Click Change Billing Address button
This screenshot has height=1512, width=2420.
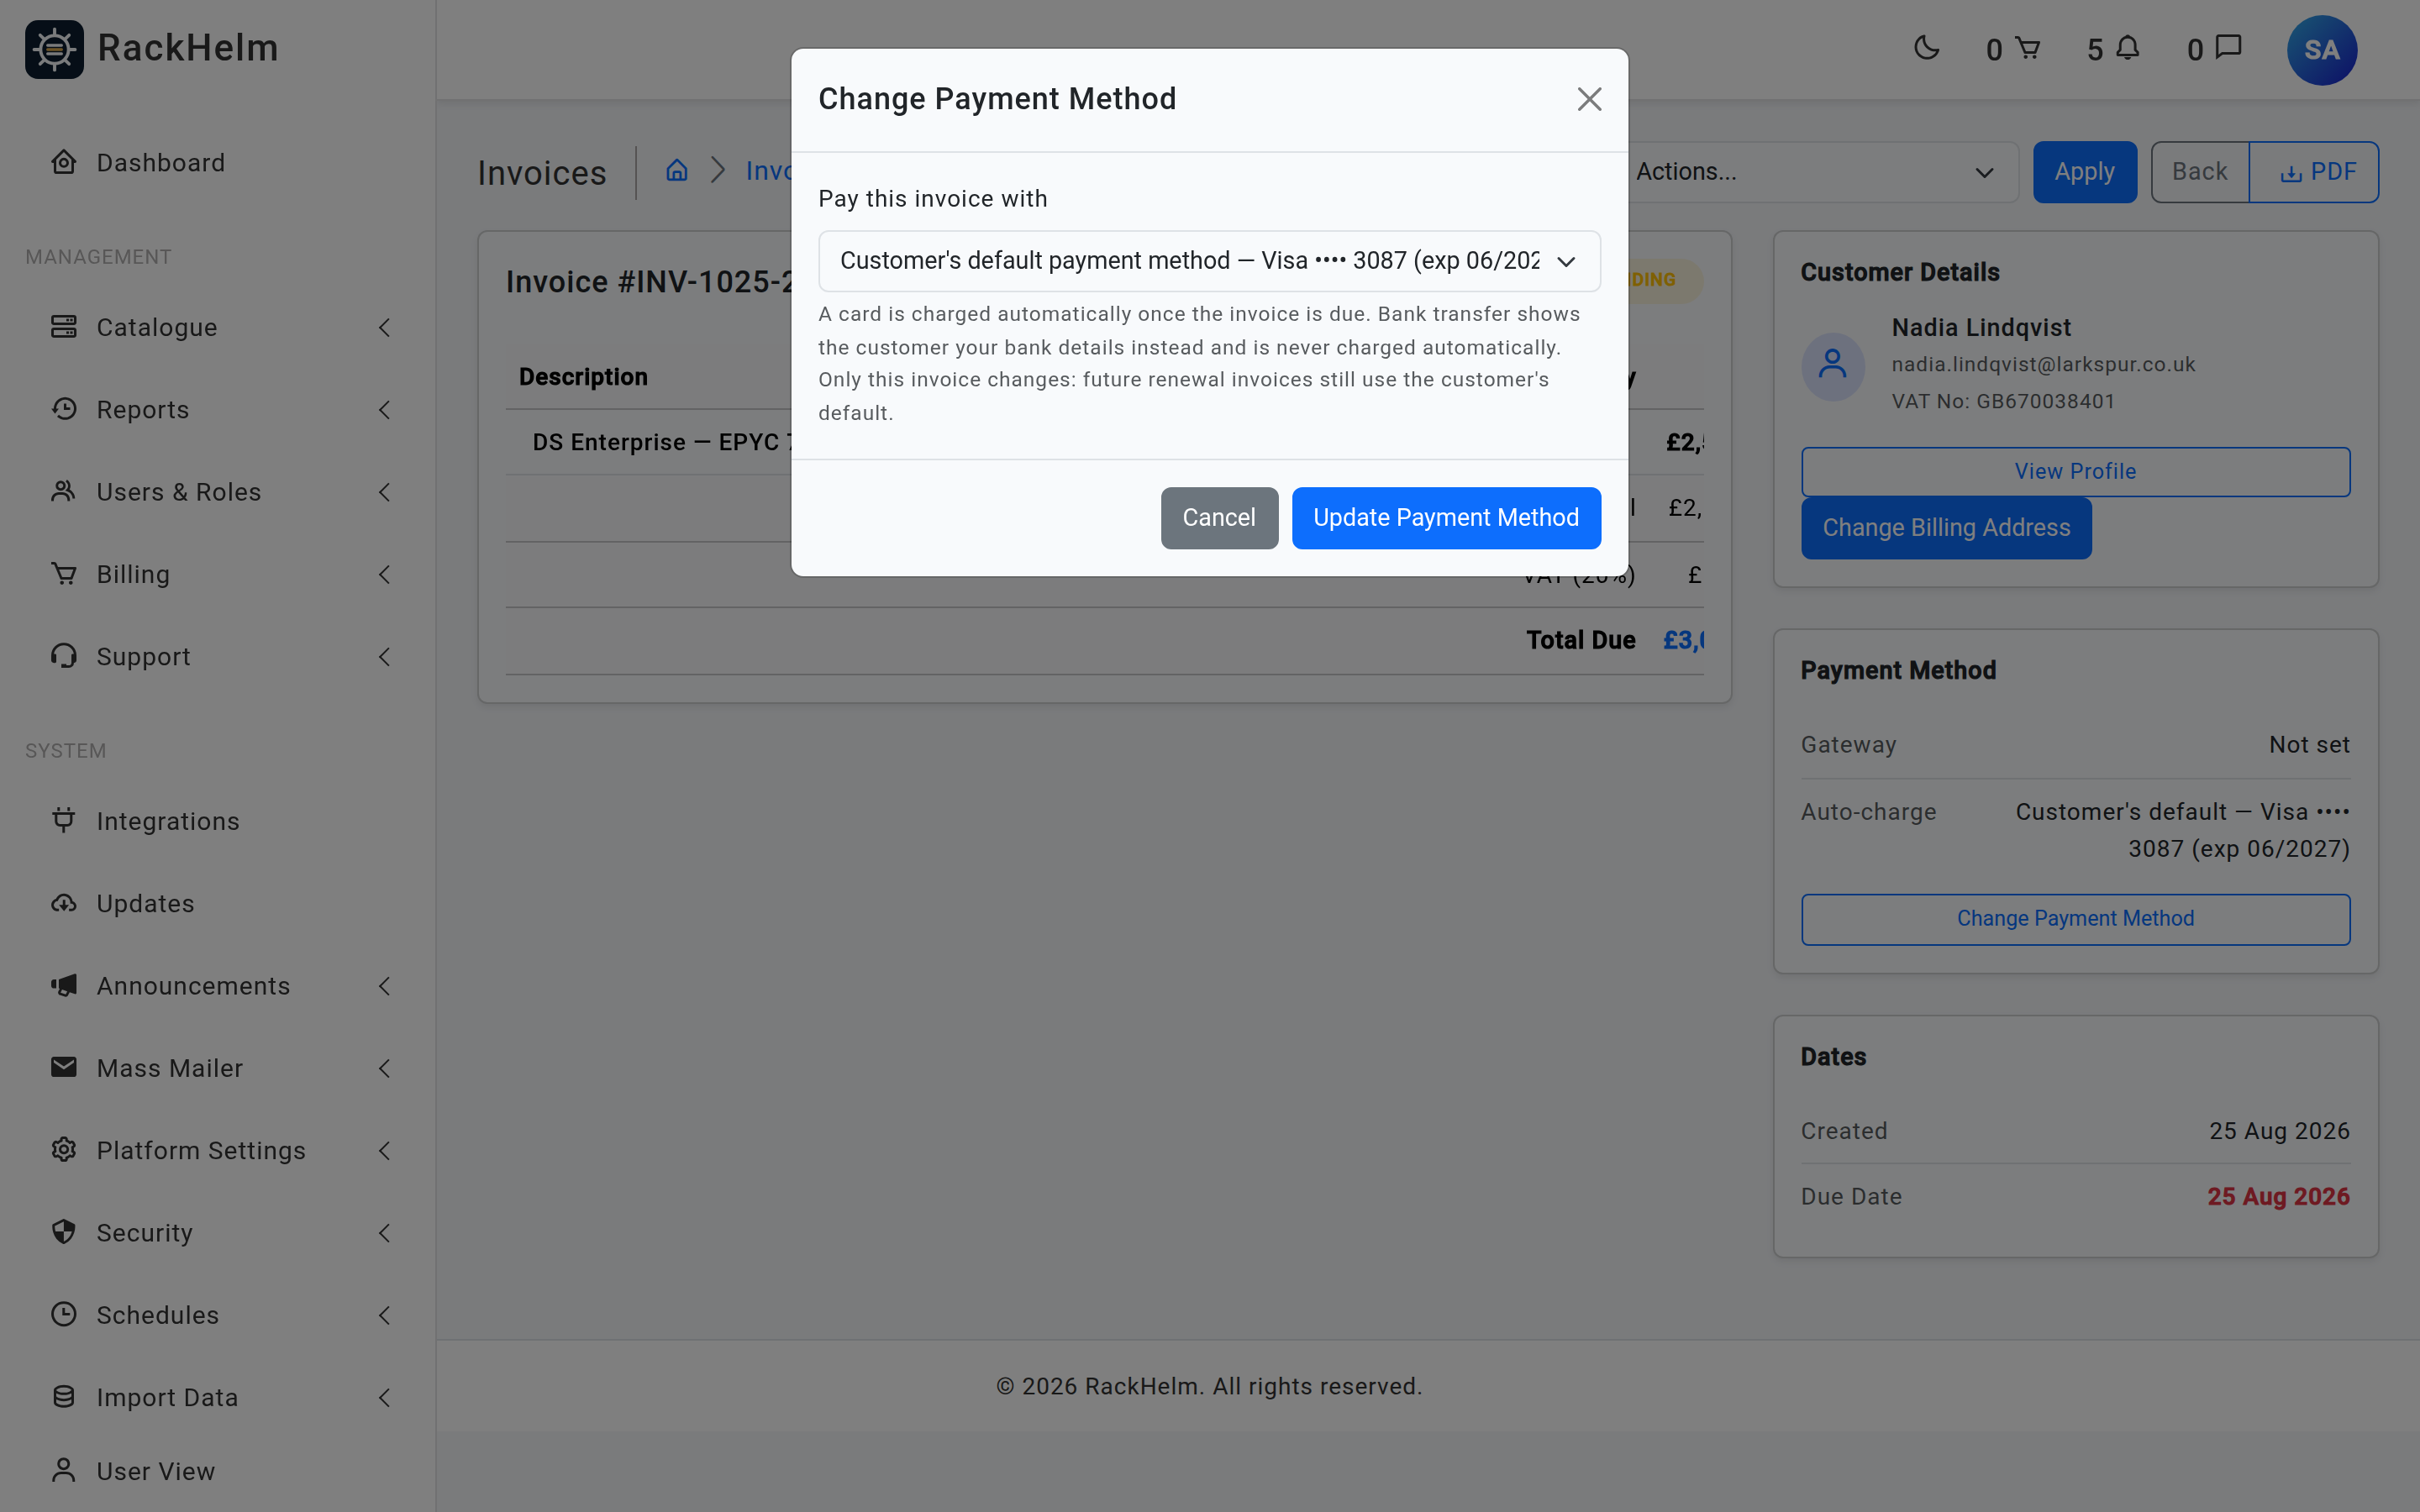tap(1946, 527)
